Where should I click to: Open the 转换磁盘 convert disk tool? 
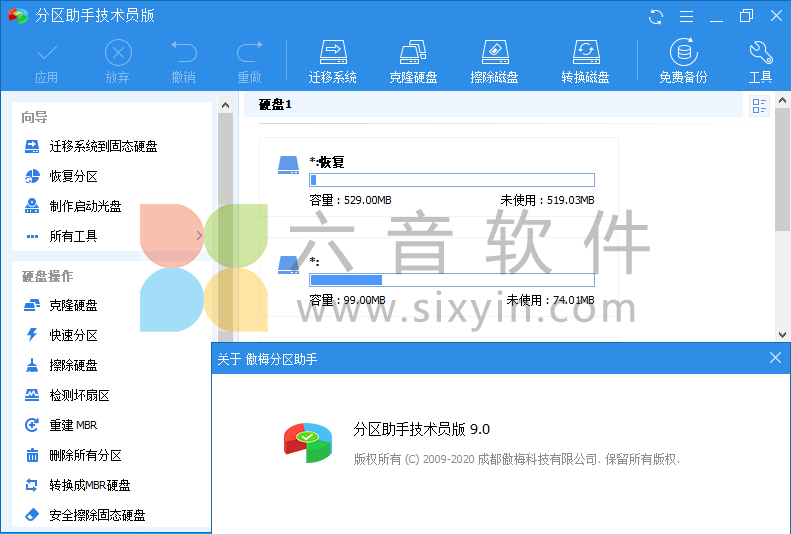coord(585,62)
